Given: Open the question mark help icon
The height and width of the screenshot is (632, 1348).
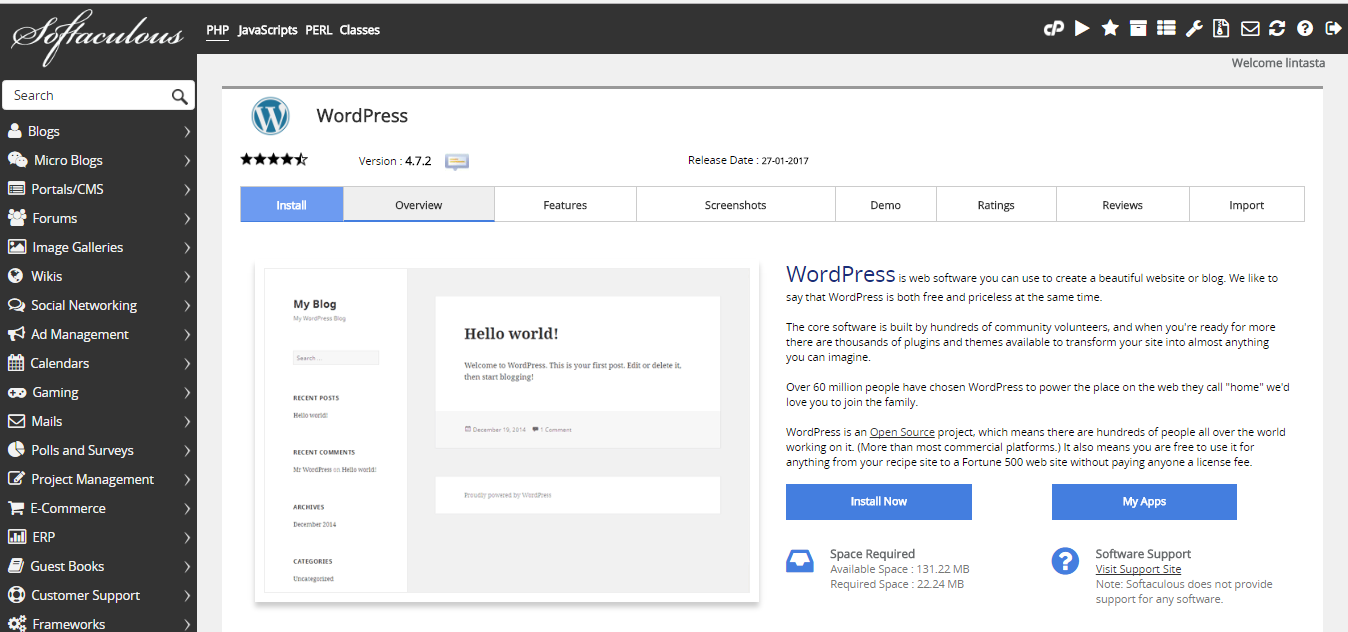Looking at the screenshot, I should click(1305, 28).
